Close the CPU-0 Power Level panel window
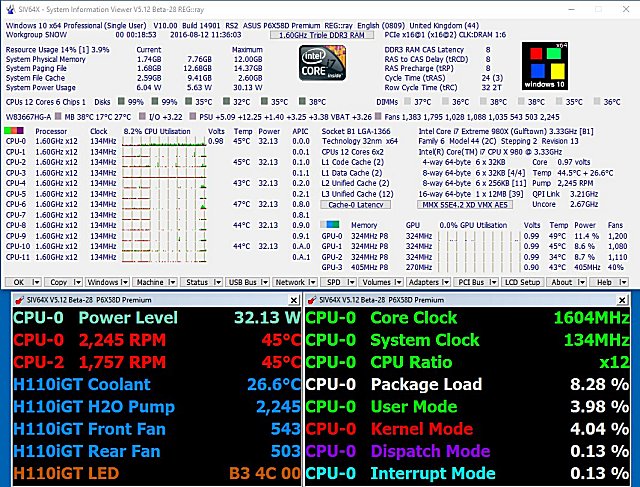 click(x=294, y=300)
